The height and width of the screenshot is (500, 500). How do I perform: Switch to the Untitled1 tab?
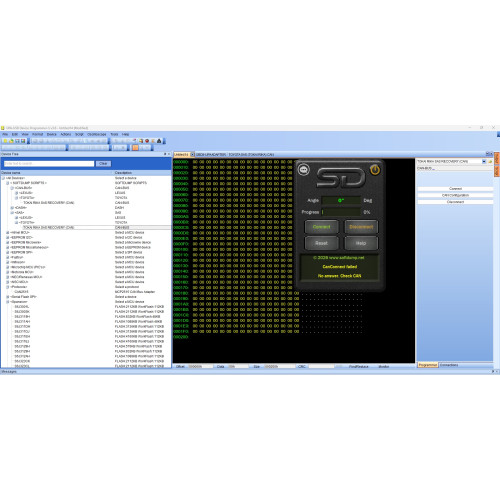pyautogui.click(x=181, y=155)
